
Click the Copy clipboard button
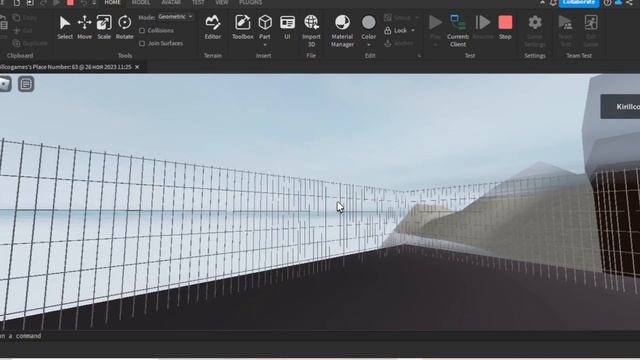(24, 18)
